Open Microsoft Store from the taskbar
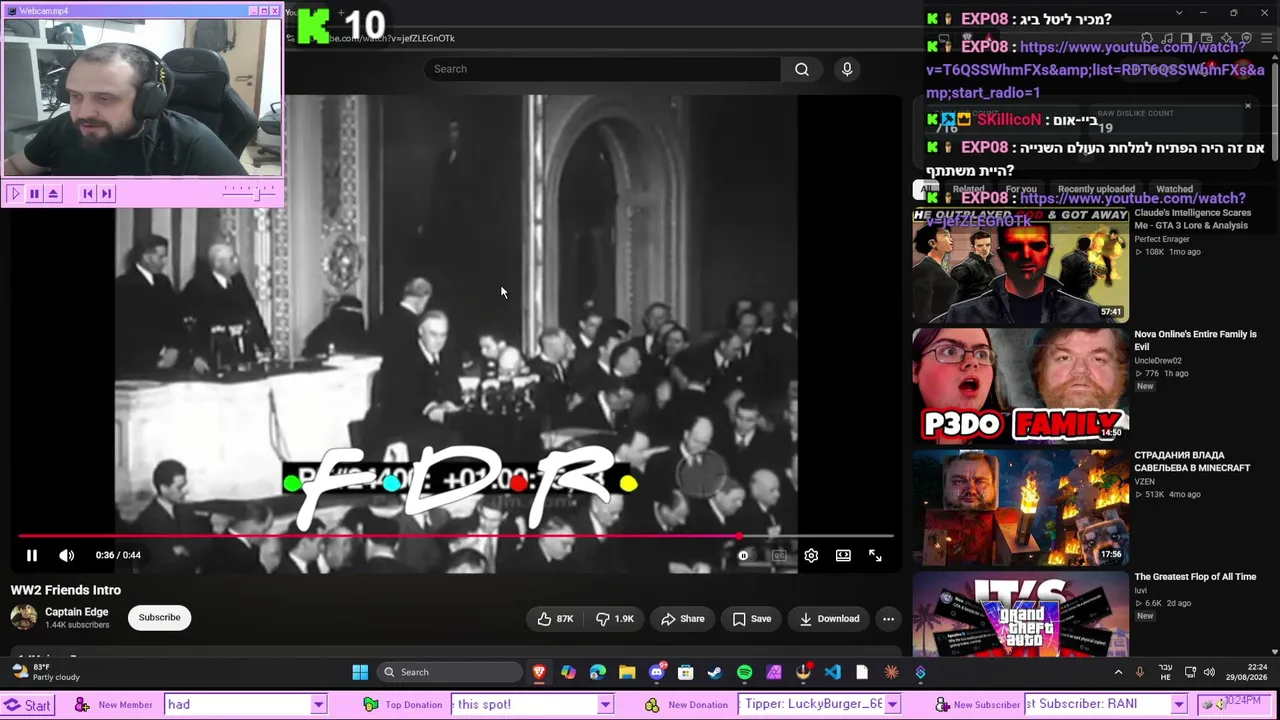This screenshot has width=1280, height=720. click(x=685, y=672)
